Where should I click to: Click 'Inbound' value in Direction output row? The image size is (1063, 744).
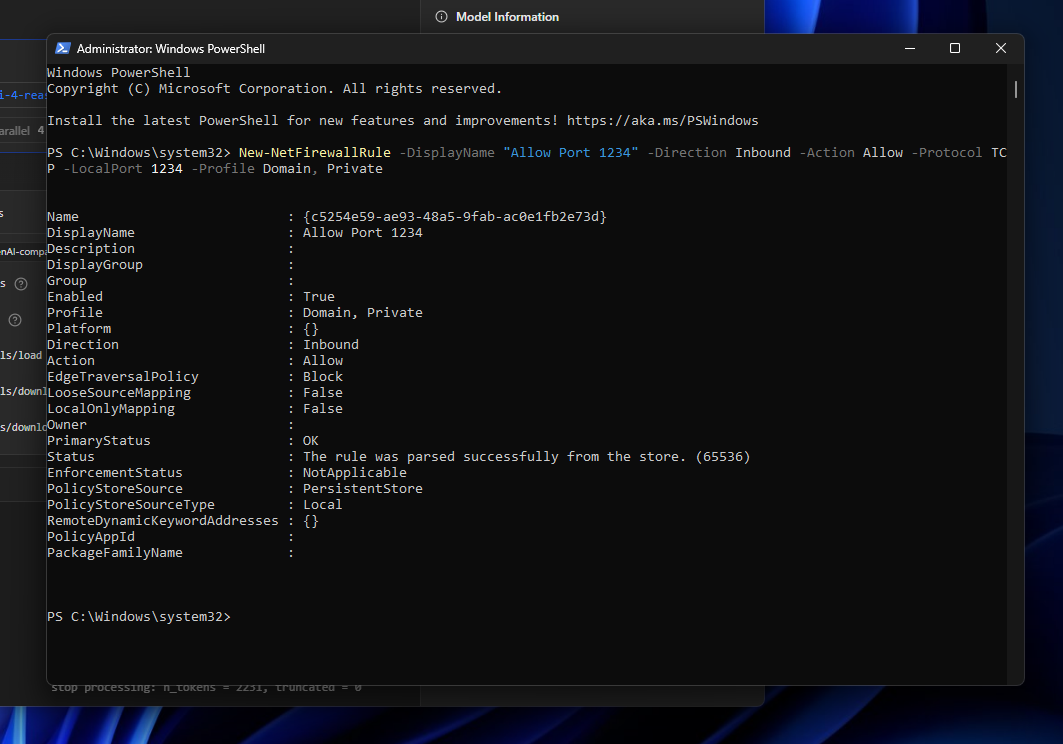pyautogui.click(x=331, y=345)
